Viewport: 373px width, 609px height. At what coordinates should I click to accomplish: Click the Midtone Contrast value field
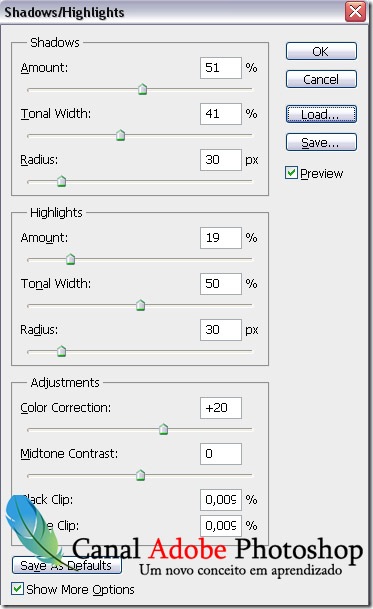[x=221, y=454]
